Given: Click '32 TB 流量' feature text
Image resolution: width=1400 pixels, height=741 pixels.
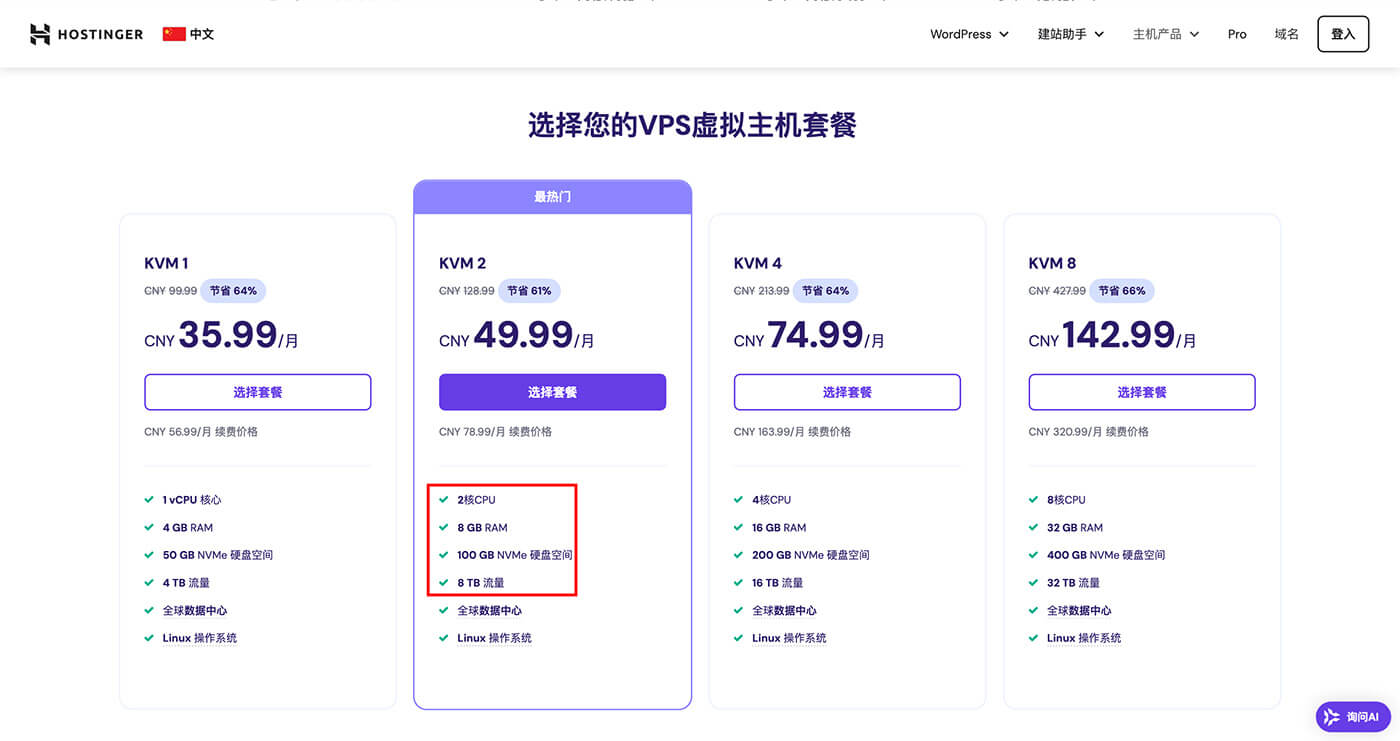Looking at the screenshot, I should [x=1073, y=582].
